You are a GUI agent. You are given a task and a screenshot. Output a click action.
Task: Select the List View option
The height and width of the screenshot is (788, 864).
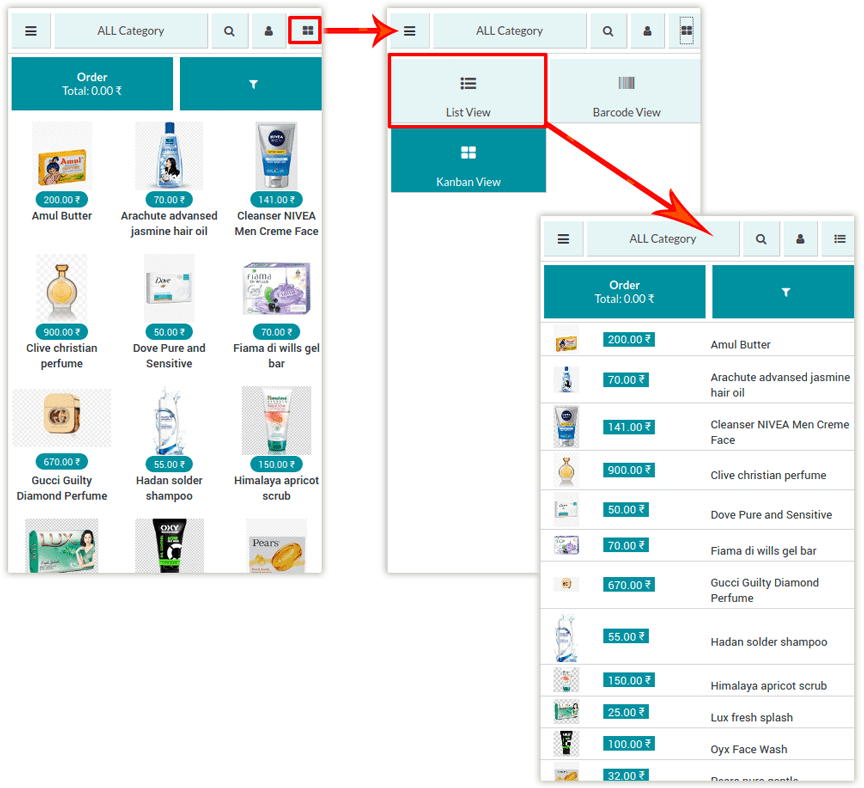468,92
